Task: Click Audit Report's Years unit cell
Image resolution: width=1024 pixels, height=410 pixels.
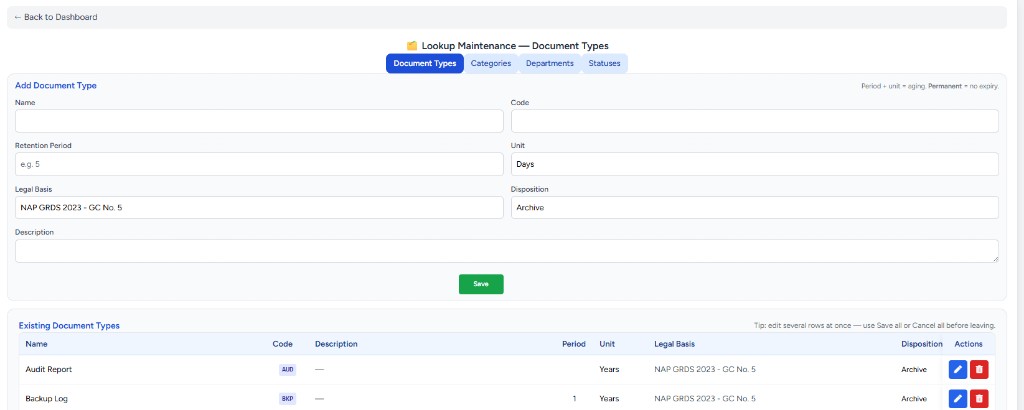Action: (609, 370)
